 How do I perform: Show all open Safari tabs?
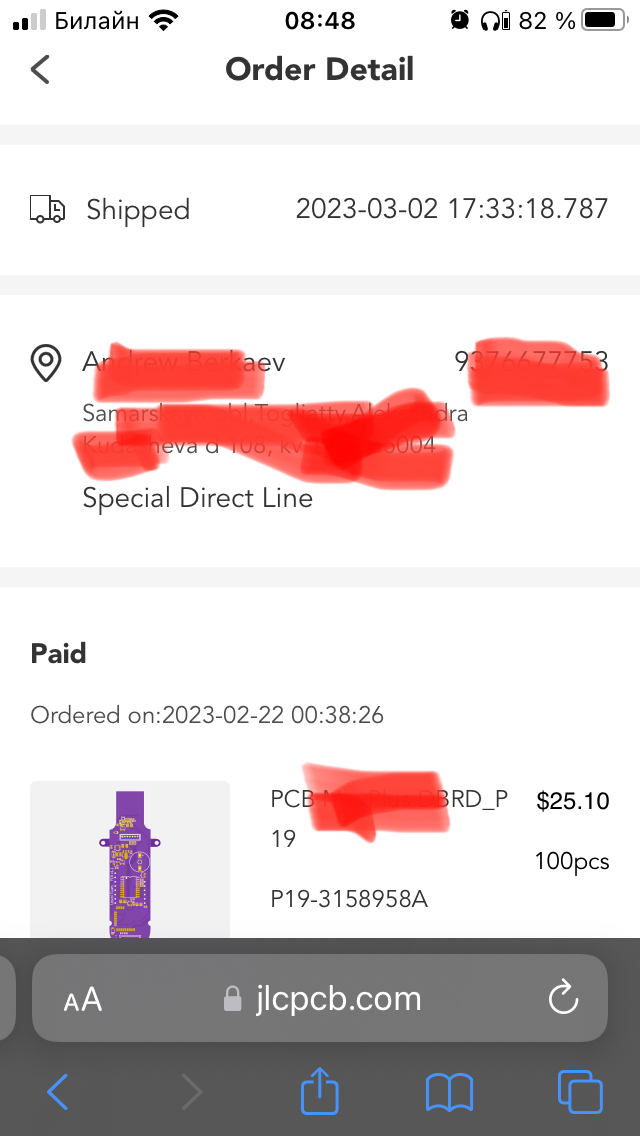[580, 1091]
